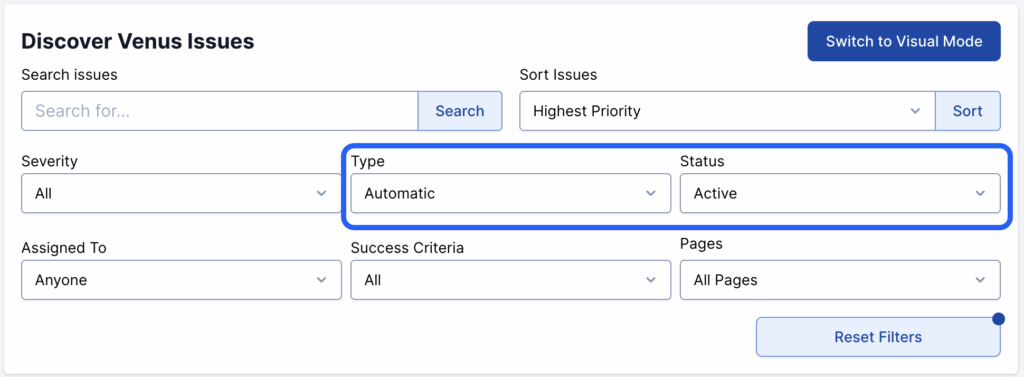1024x377 pixels.
Task: Open the Assigned To dropdown showing Anyone
Action: 182,280
